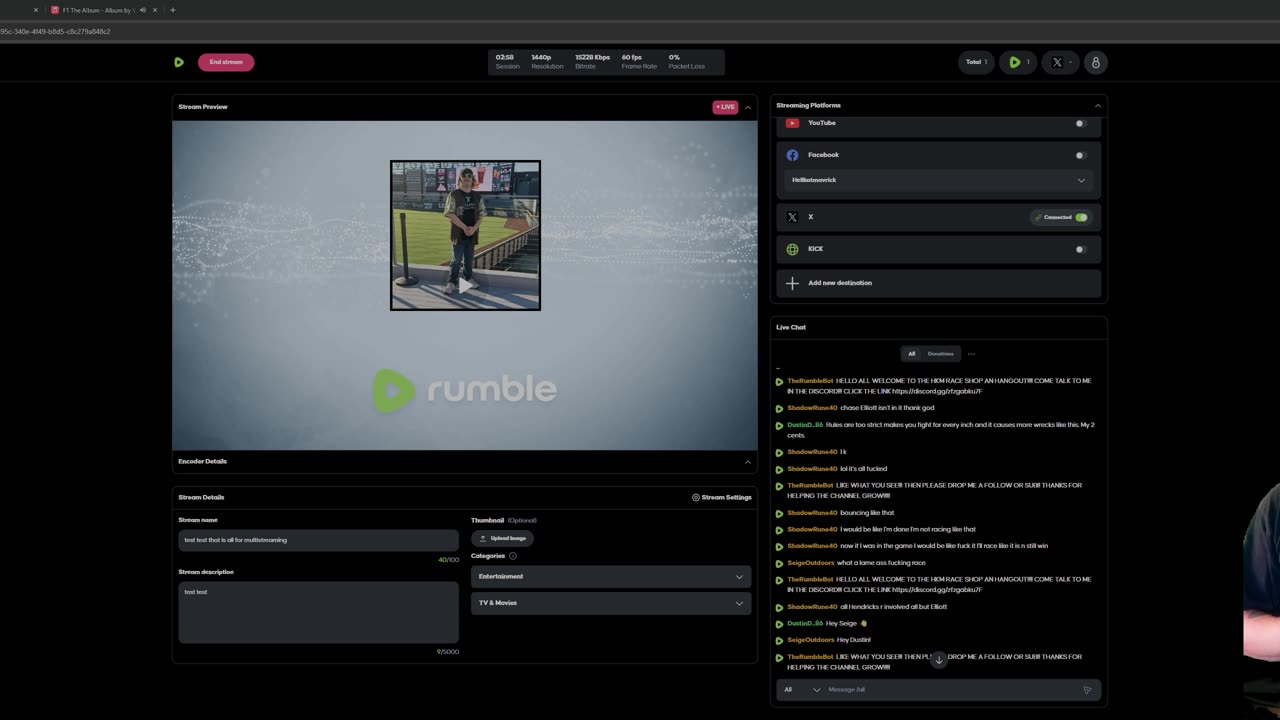Enable the Facebook destination toggle
This screenshot has width=1280, height=720.
coord(1080,155)
